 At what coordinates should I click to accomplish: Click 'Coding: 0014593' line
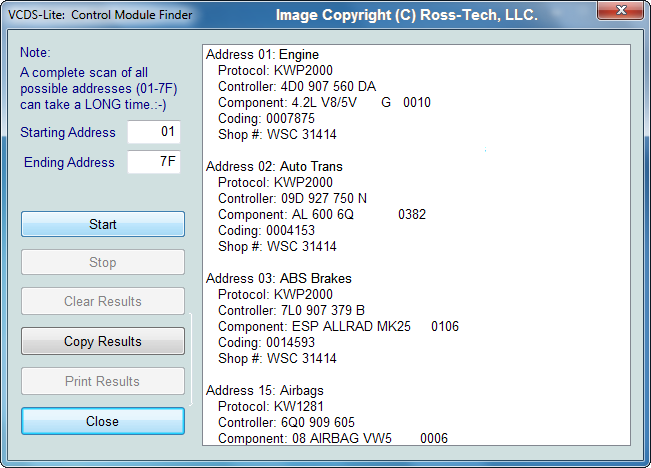click(x=266, y=342)
